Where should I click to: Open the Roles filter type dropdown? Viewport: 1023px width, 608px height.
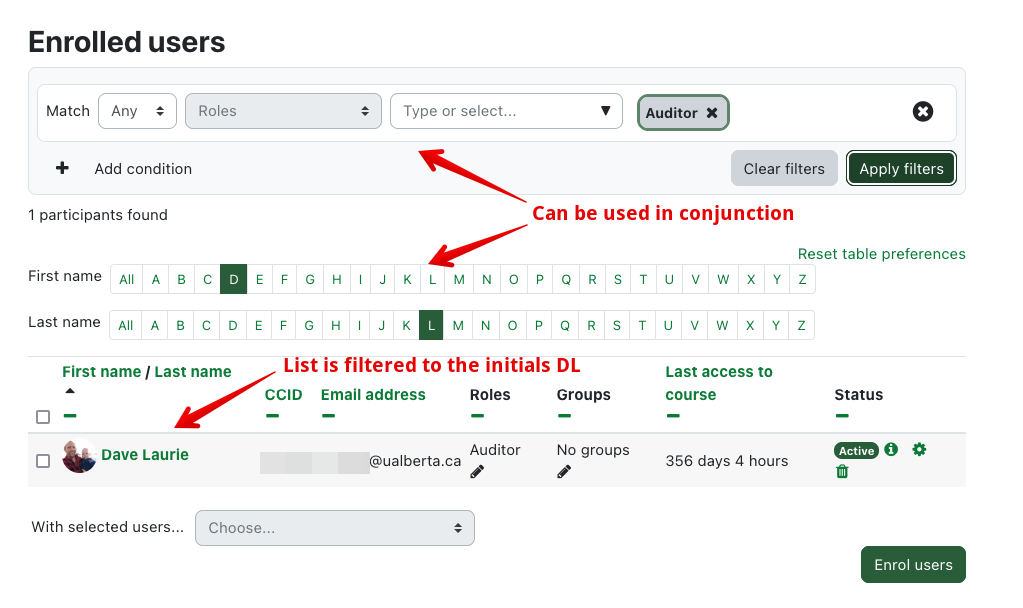coord(283,111)
